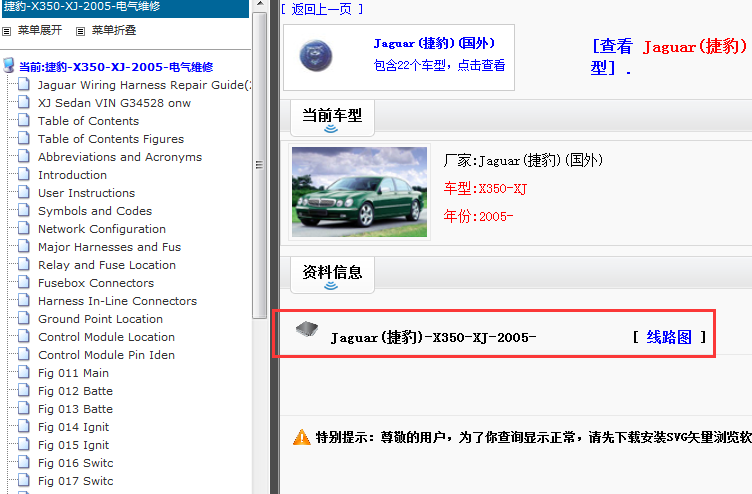Click the orange warning icon before 特别提示
This screenshot has width=752, height=494.
(302, 437)
